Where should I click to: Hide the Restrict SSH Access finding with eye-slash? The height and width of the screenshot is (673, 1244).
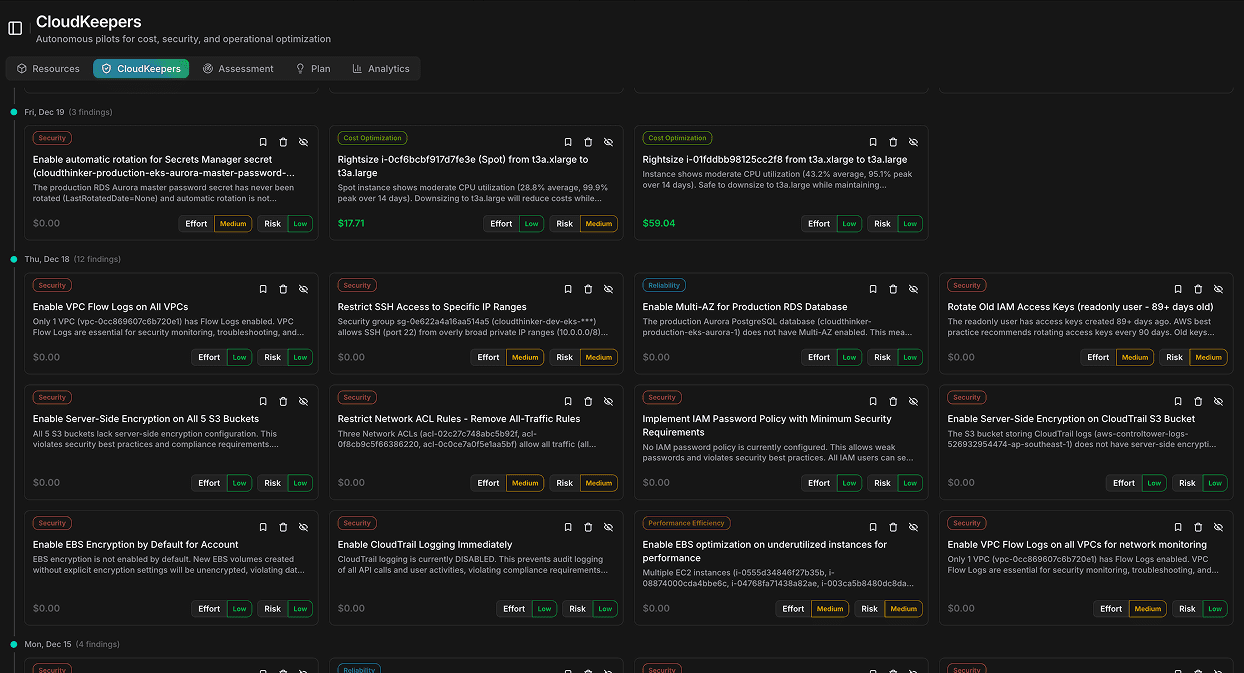pos(608,288)
